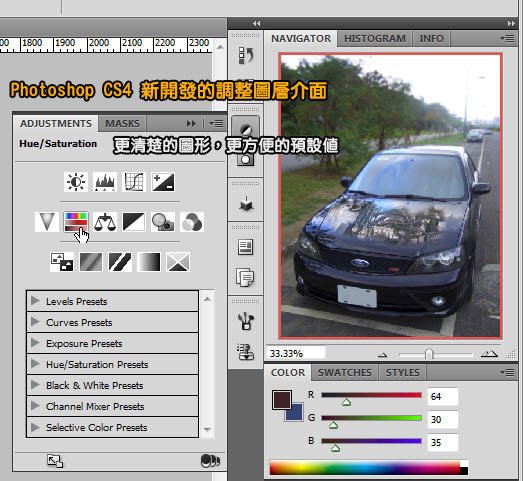Screen dimensions: 523x481
Task: Select the Channel Mixer circles icon
Action: [x=192, y=222]
